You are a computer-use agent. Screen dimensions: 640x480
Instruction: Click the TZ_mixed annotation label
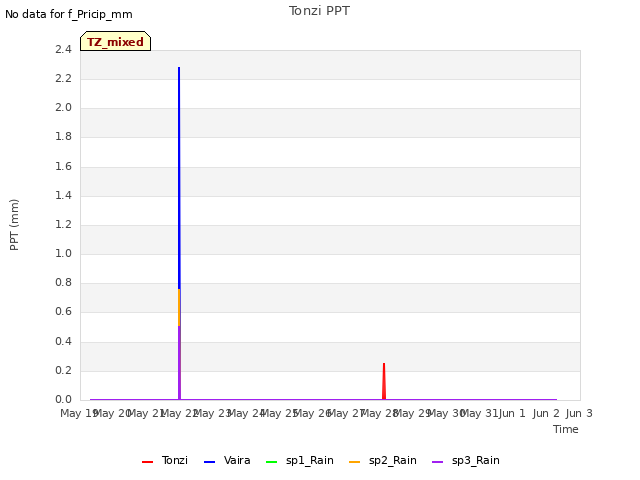tap(116, 41)
